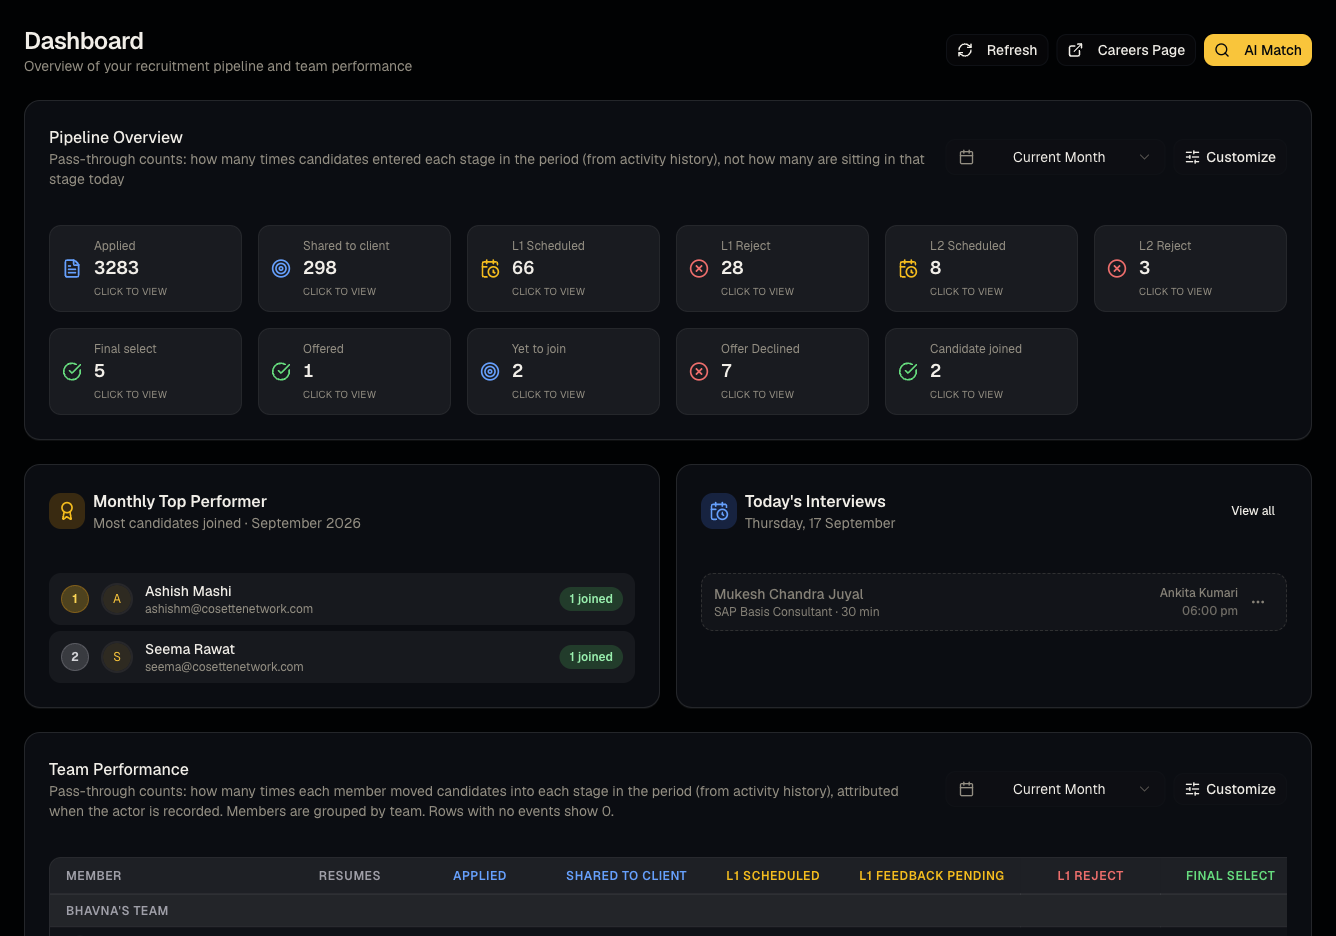
Task: Click the L1 SCHEDULED column header
Action: (773, 876)
